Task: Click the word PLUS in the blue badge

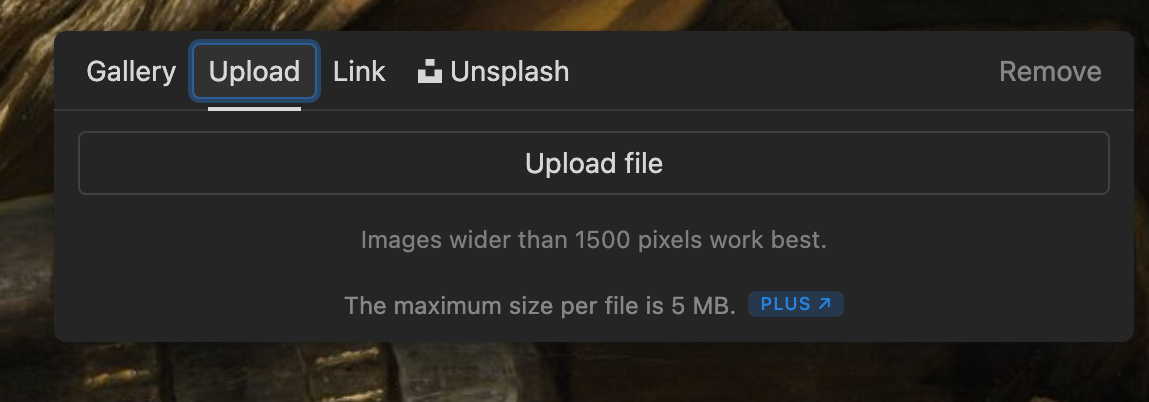Action: pos(786,304)
